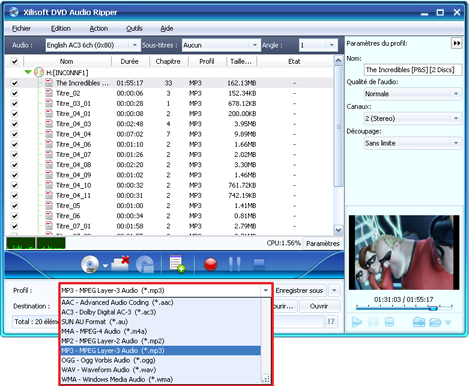
Task: Select M4A - MPEG-4 Audio profile
Action: coord(160,331)
